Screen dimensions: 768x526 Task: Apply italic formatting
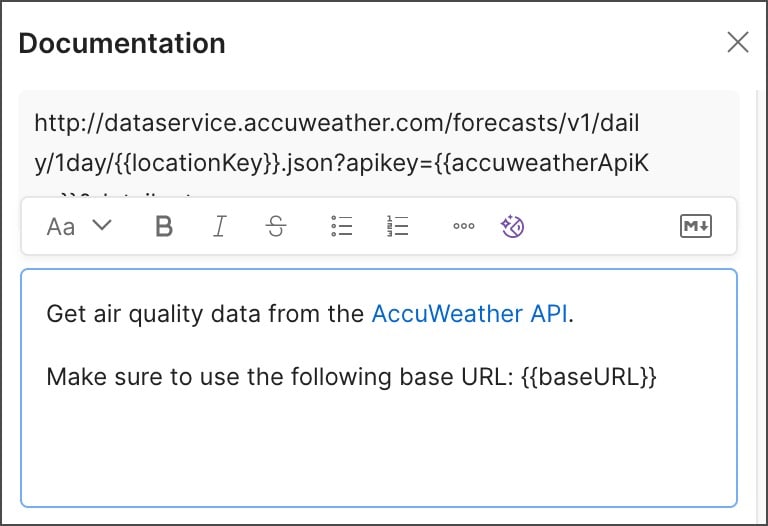tap(220, 226)
